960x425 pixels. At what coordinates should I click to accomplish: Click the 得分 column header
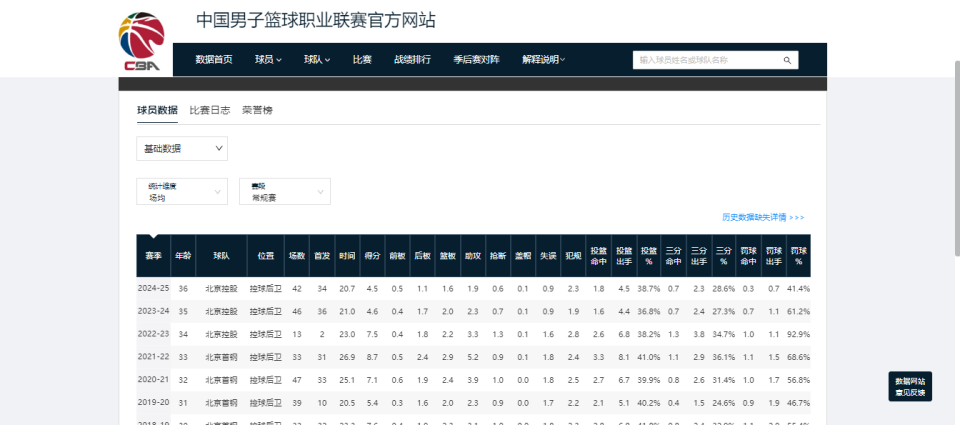(x=372, y=256)
